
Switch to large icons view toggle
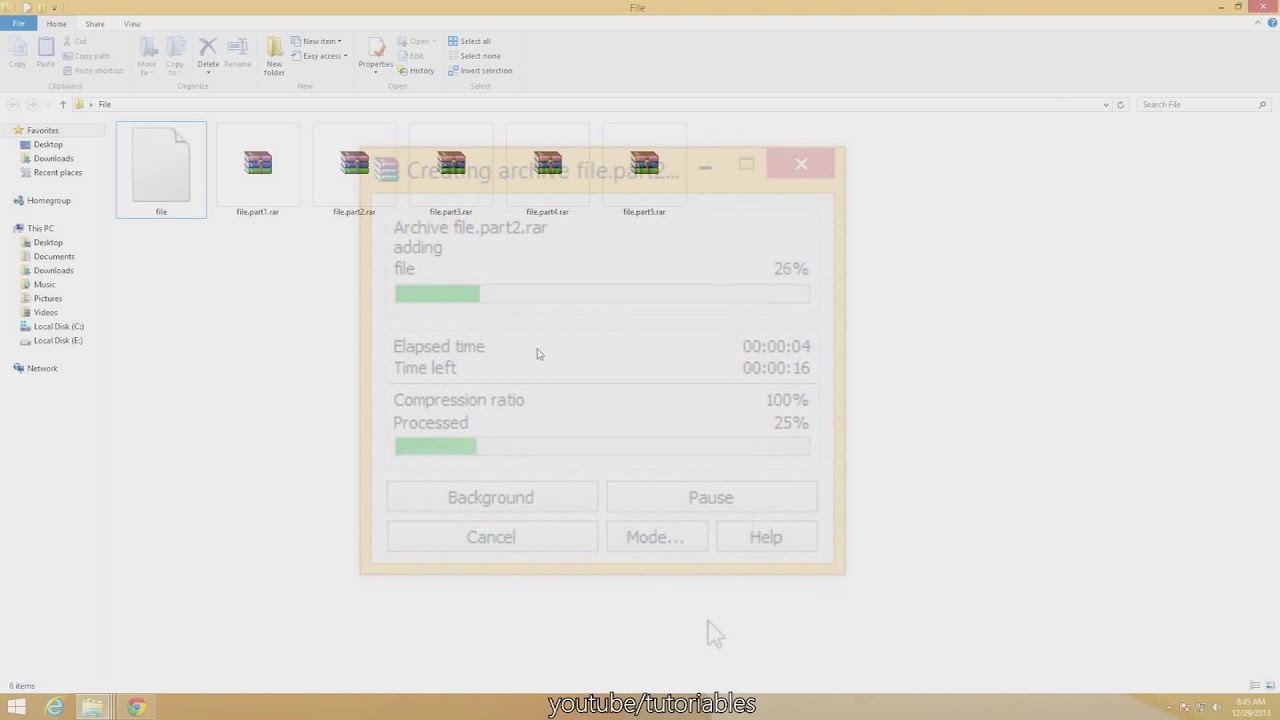click(1270, 685)
